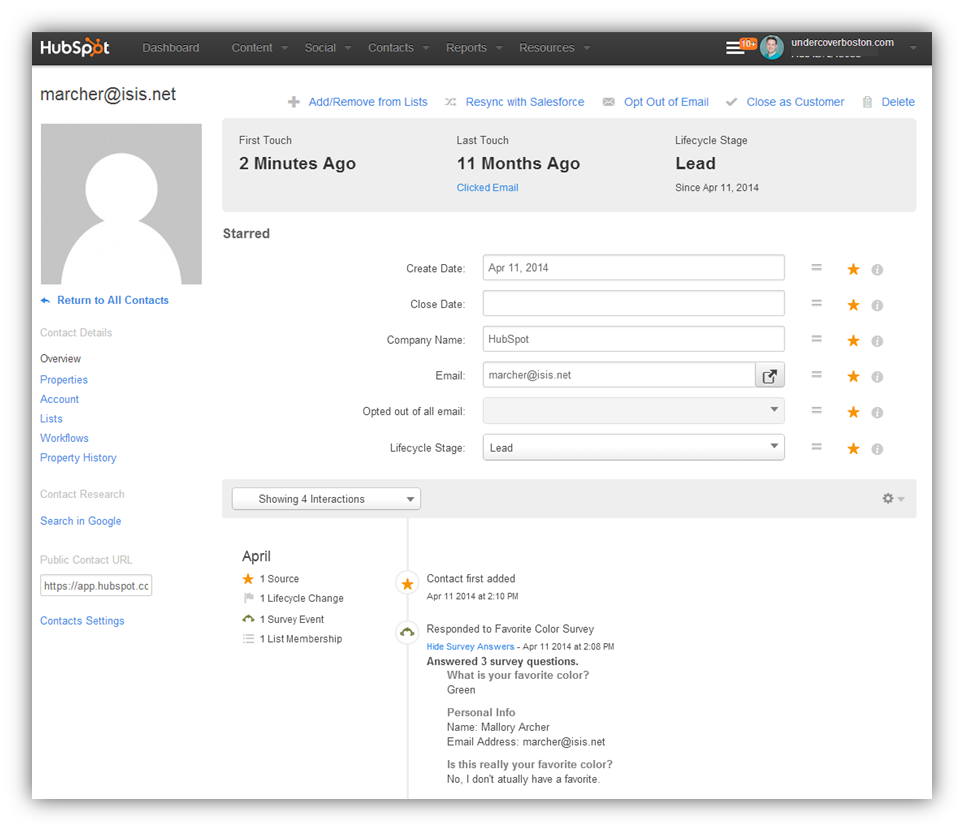The width and height of the screenshot is (964, 831).
Task: Open the Opted out of all email dropdown
Action: pyautogui.click(x=633, y=411)
